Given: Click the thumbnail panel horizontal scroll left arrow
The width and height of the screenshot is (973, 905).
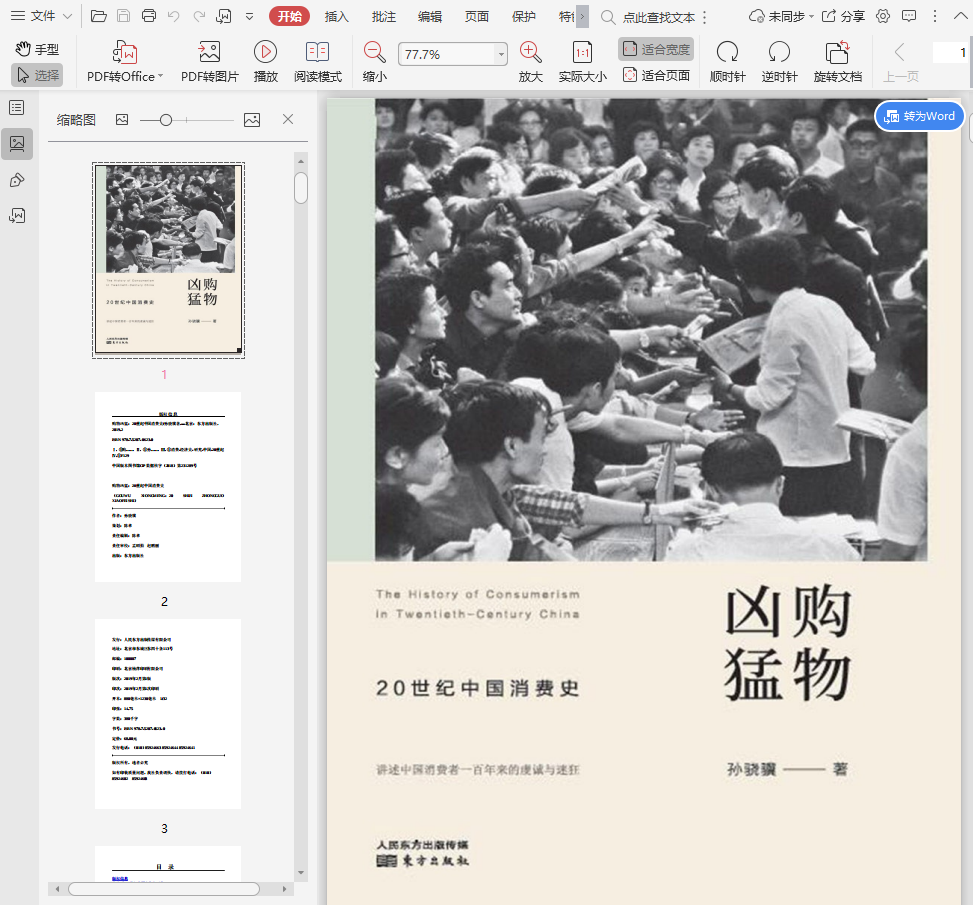Looking at the screenshot, I should pos(57,889).
